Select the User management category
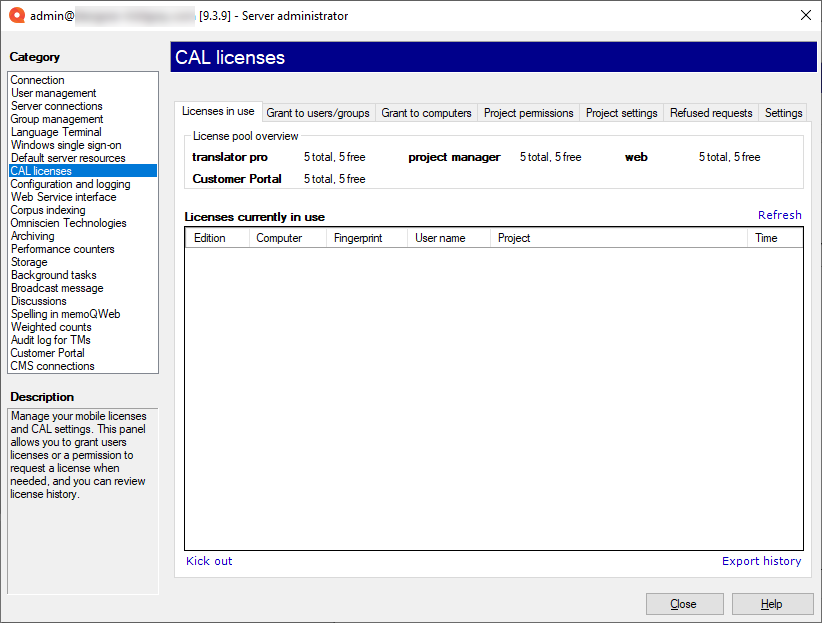This screenshot has width=822, height=623. [x=53, y=92]
